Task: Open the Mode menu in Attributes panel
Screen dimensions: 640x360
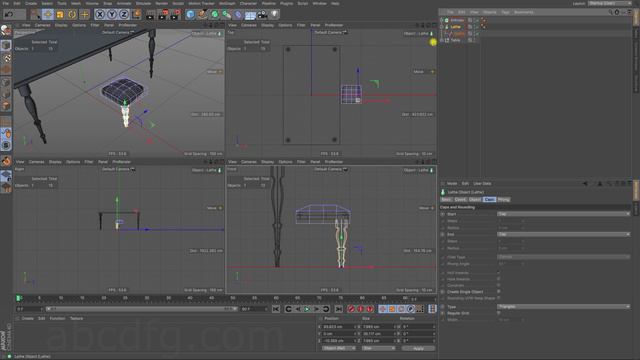Action: [452, 184]
